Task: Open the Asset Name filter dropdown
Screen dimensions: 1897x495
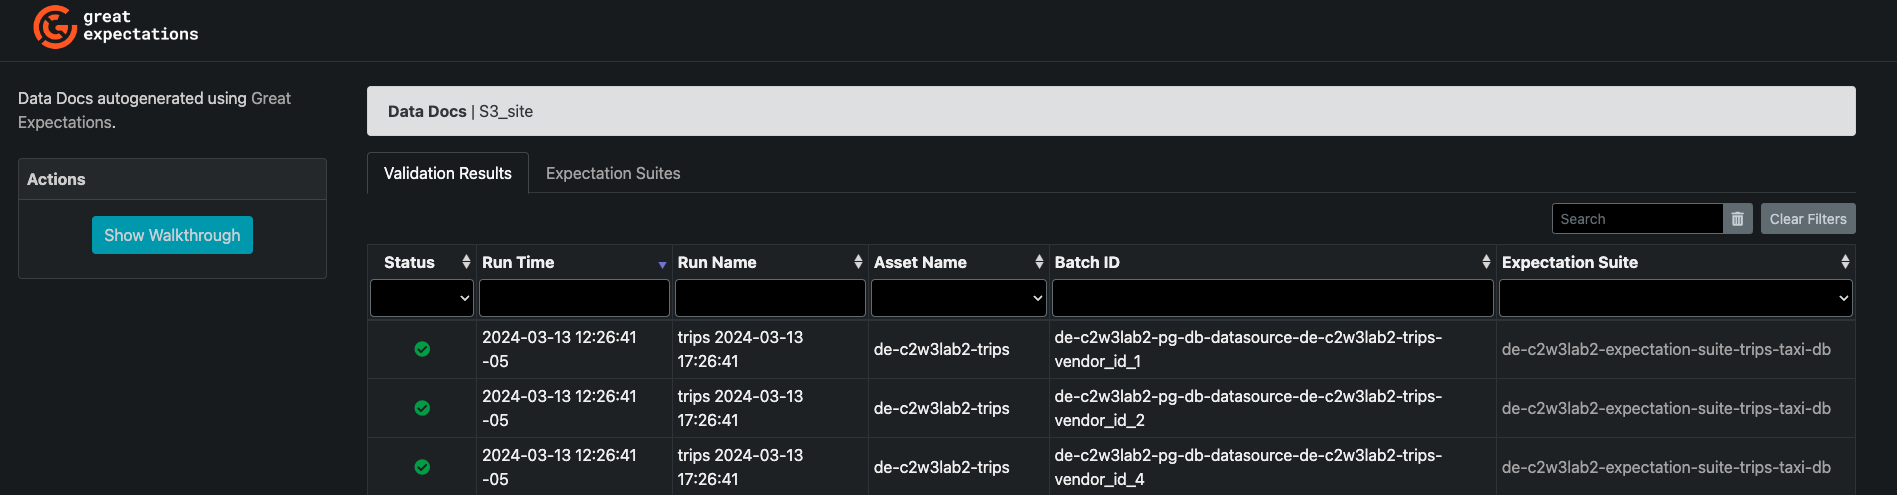Action: (958, 298)
